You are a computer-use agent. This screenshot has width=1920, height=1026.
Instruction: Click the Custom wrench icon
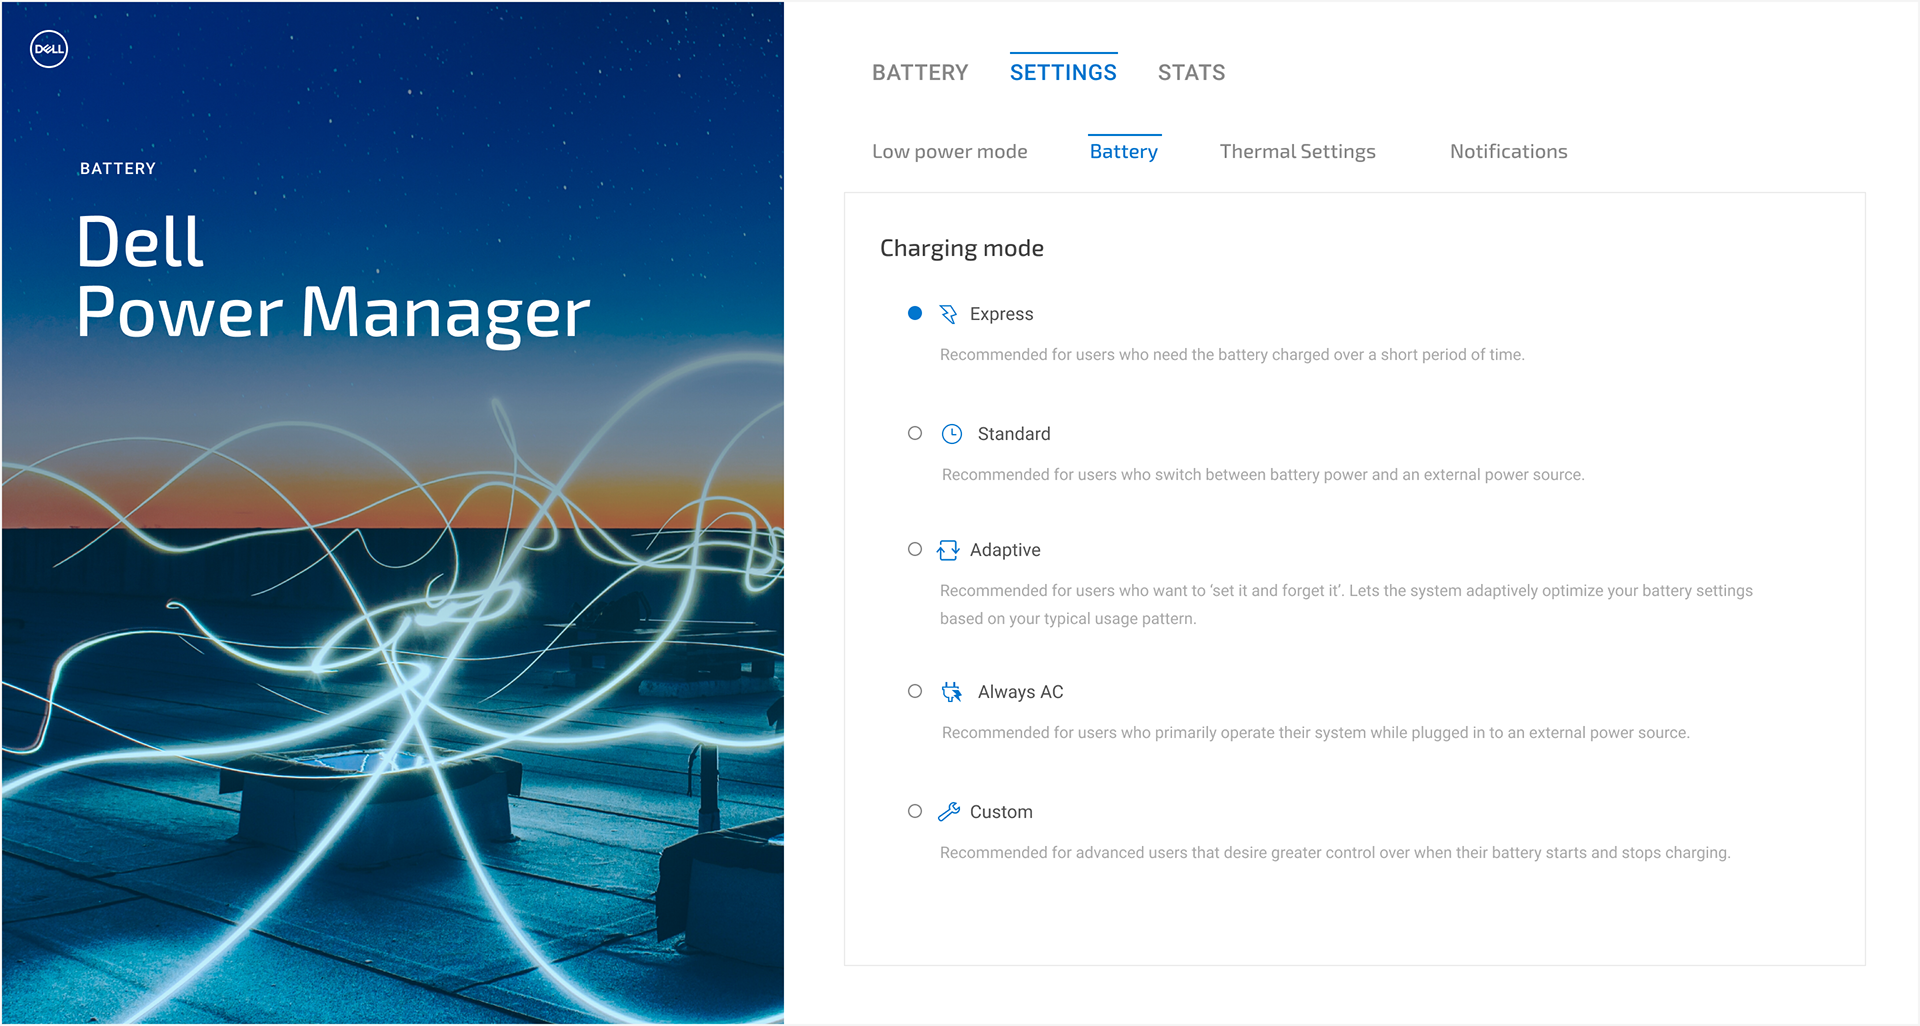click(948, 812)
